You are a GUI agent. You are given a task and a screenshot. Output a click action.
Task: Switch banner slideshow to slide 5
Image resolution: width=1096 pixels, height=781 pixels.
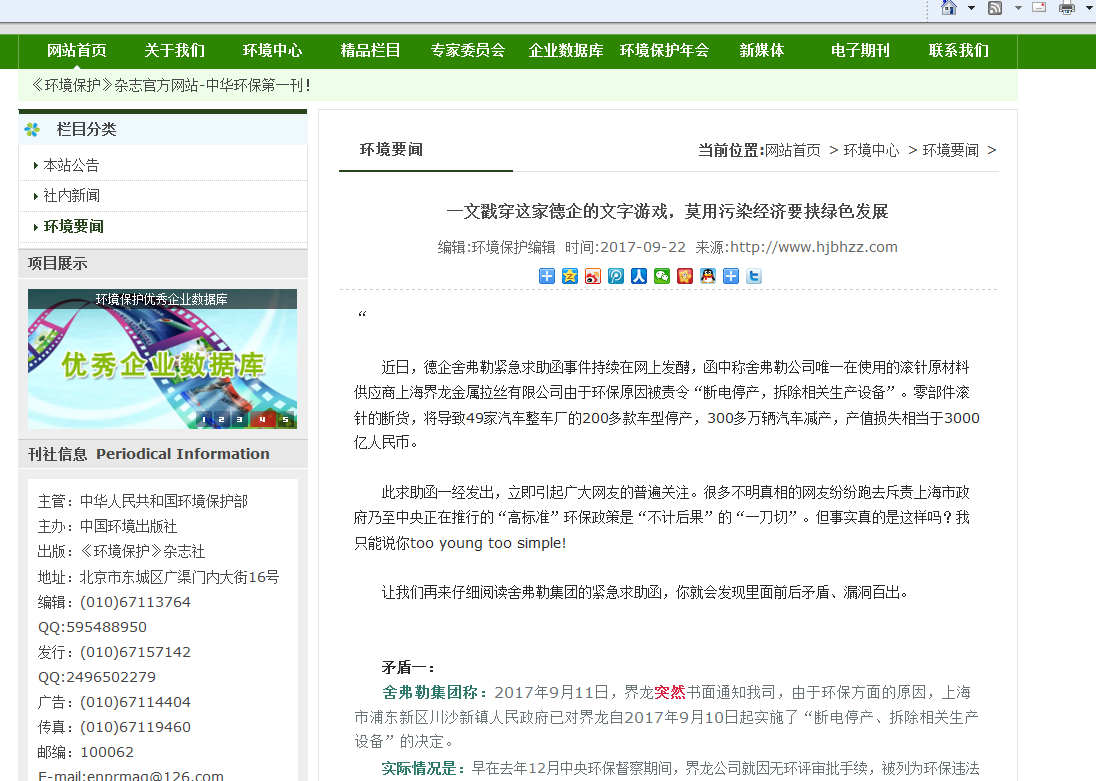click(285, 419)
